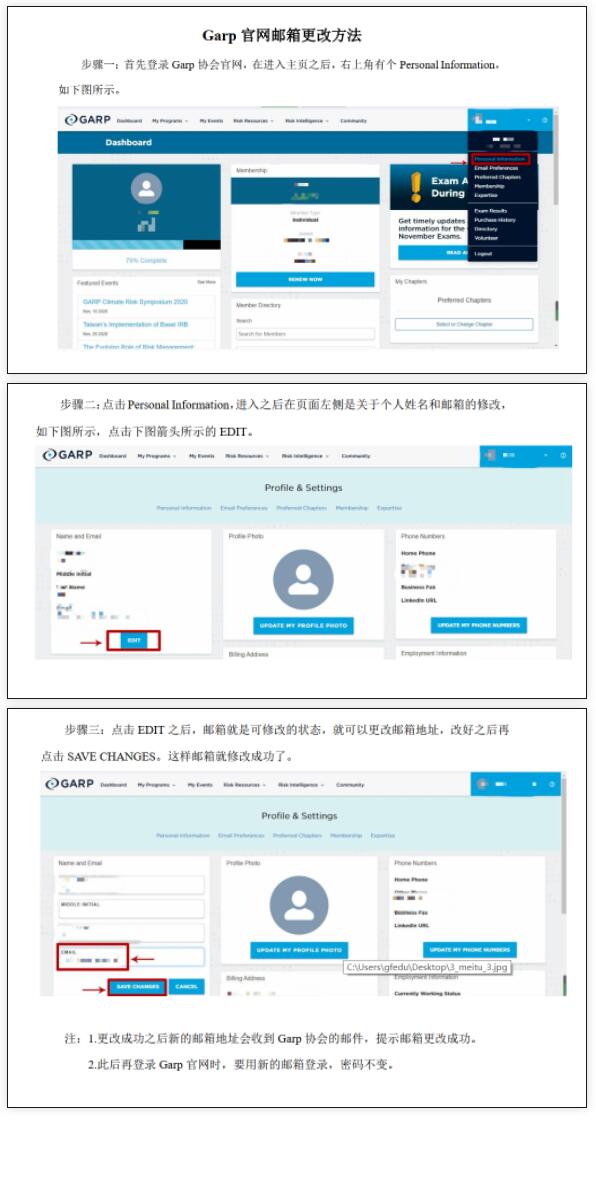Click the EDIT button under Name and Email
Screen dimensions: 596x1178
click(x=134, y=640)
